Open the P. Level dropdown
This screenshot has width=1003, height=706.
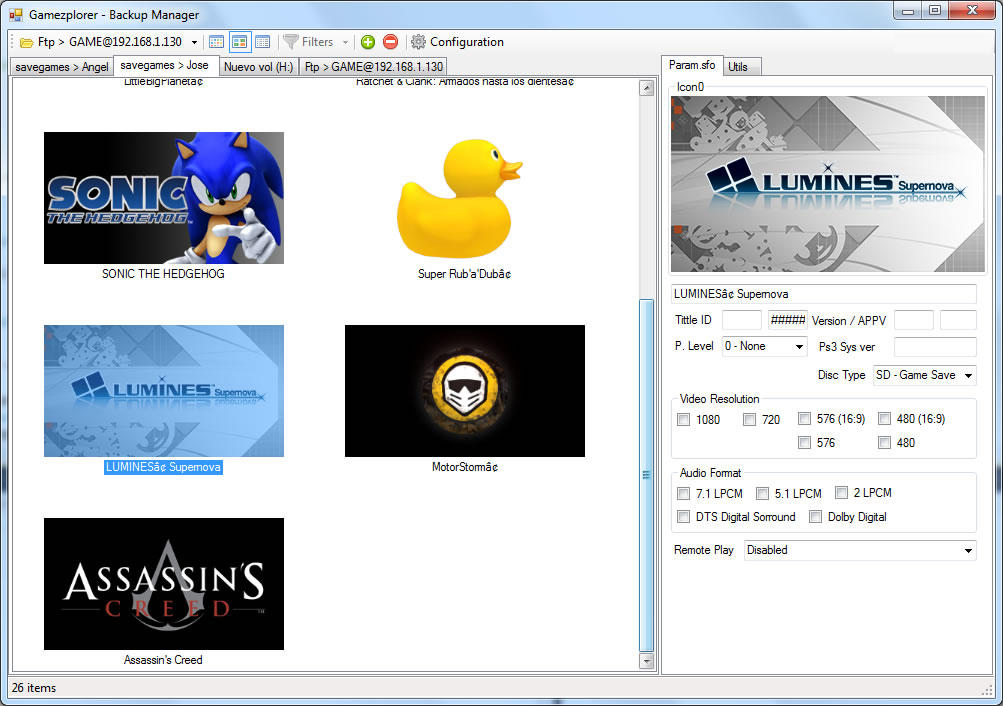tap(764, 347)
